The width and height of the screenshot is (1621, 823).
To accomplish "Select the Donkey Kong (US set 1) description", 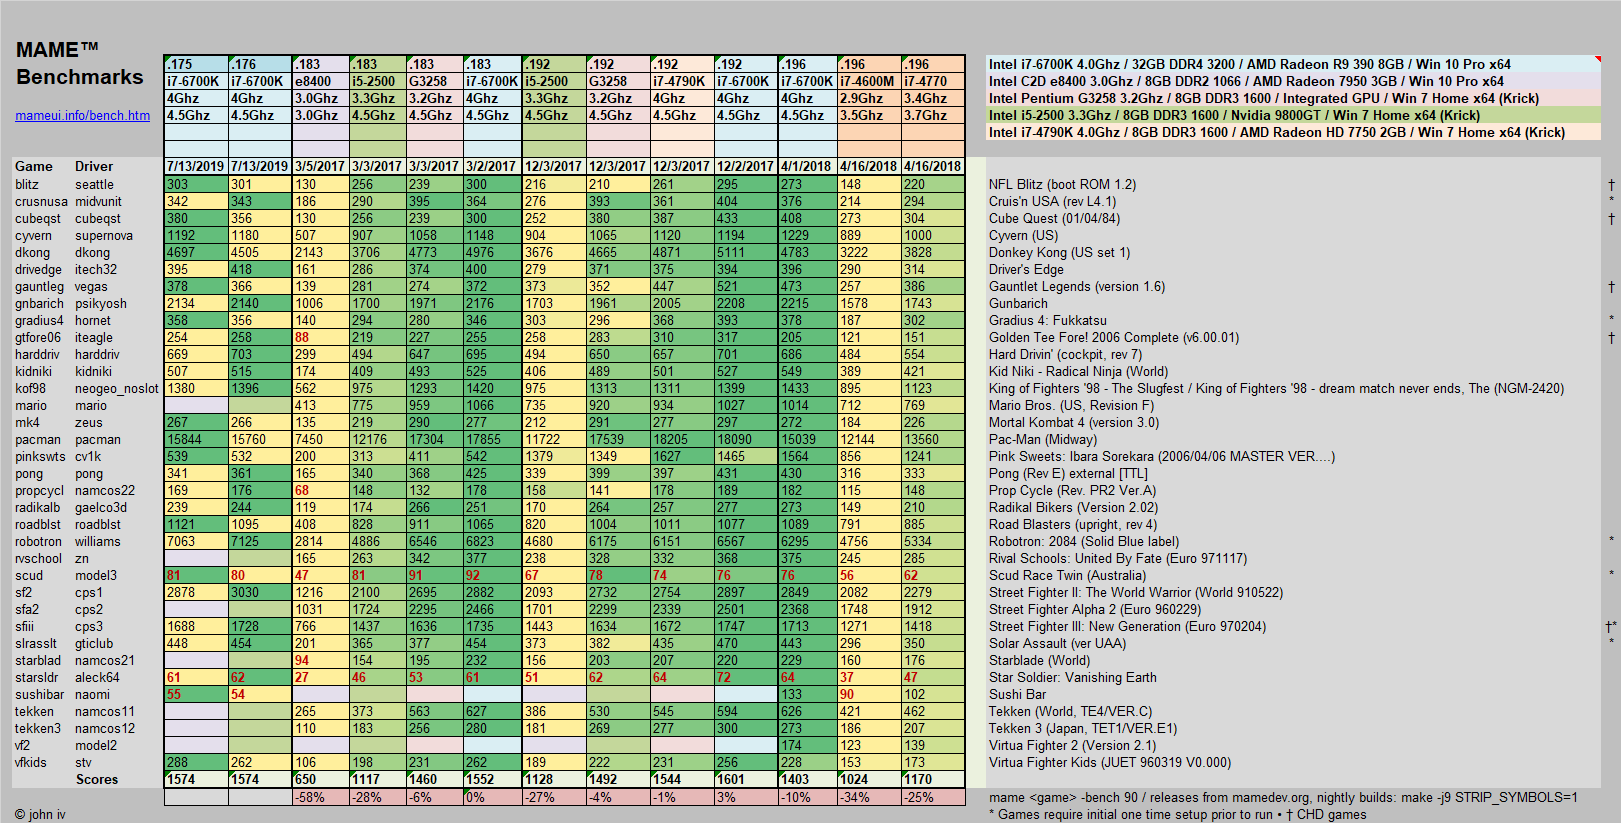I will (x=1059, y=253).
